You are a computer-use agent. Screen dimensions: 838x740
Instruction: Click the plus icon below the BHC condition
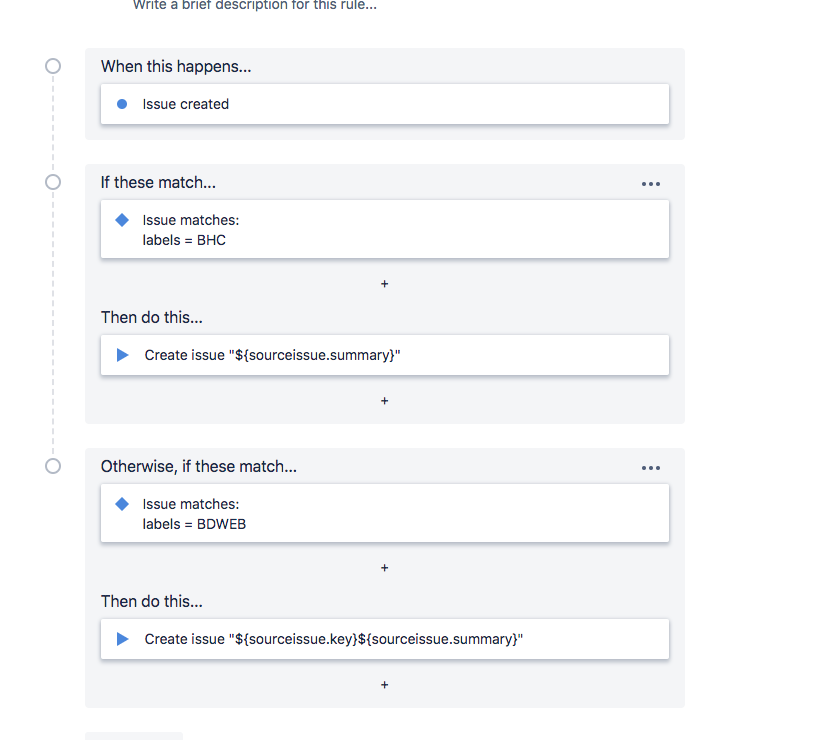pyautogui.click(x=384, y=284)
